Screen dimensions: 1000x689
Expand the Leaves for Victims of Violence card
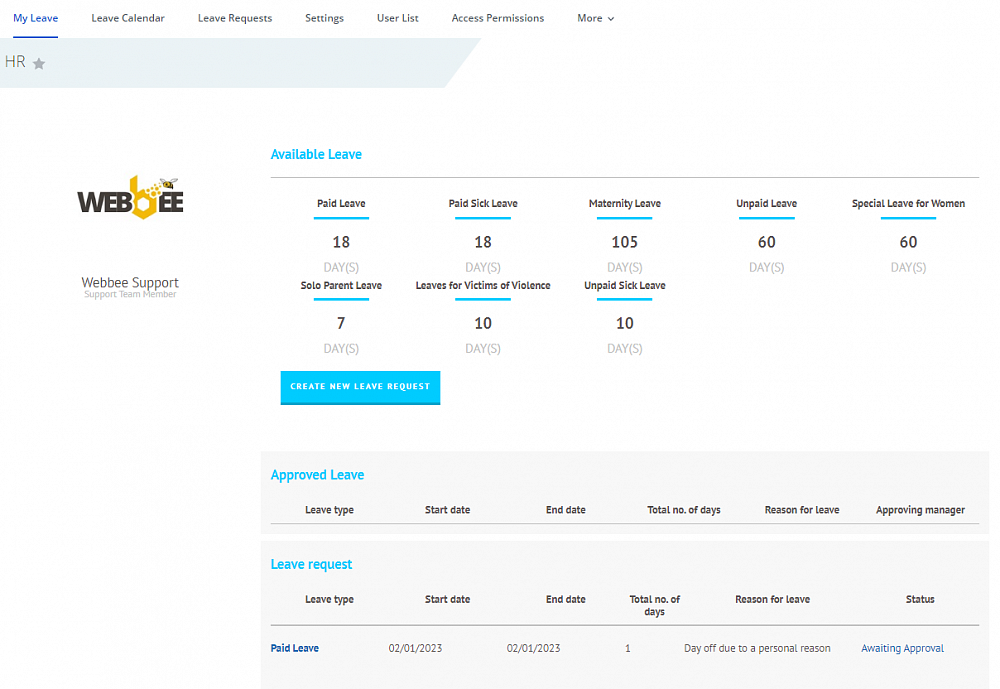[483, 286]
